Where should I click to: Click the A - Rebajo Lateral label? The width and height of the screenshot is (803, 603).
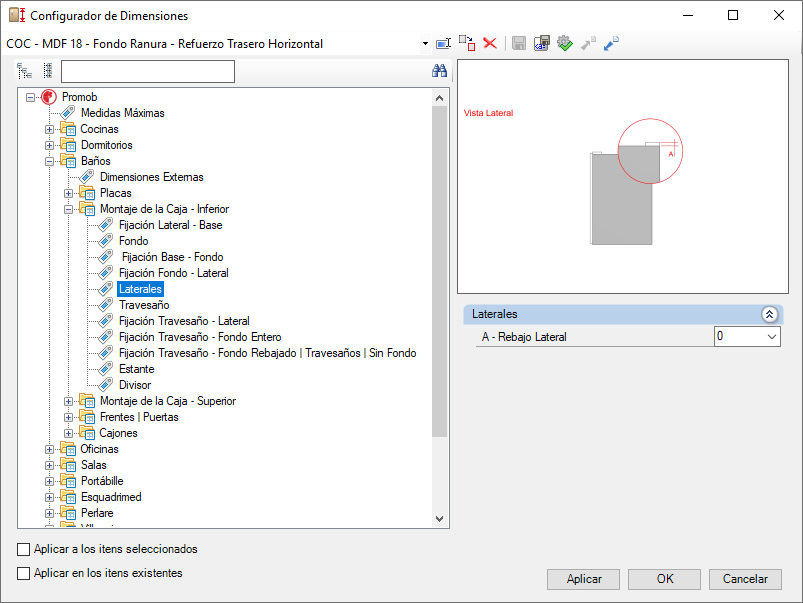[524, 337]
